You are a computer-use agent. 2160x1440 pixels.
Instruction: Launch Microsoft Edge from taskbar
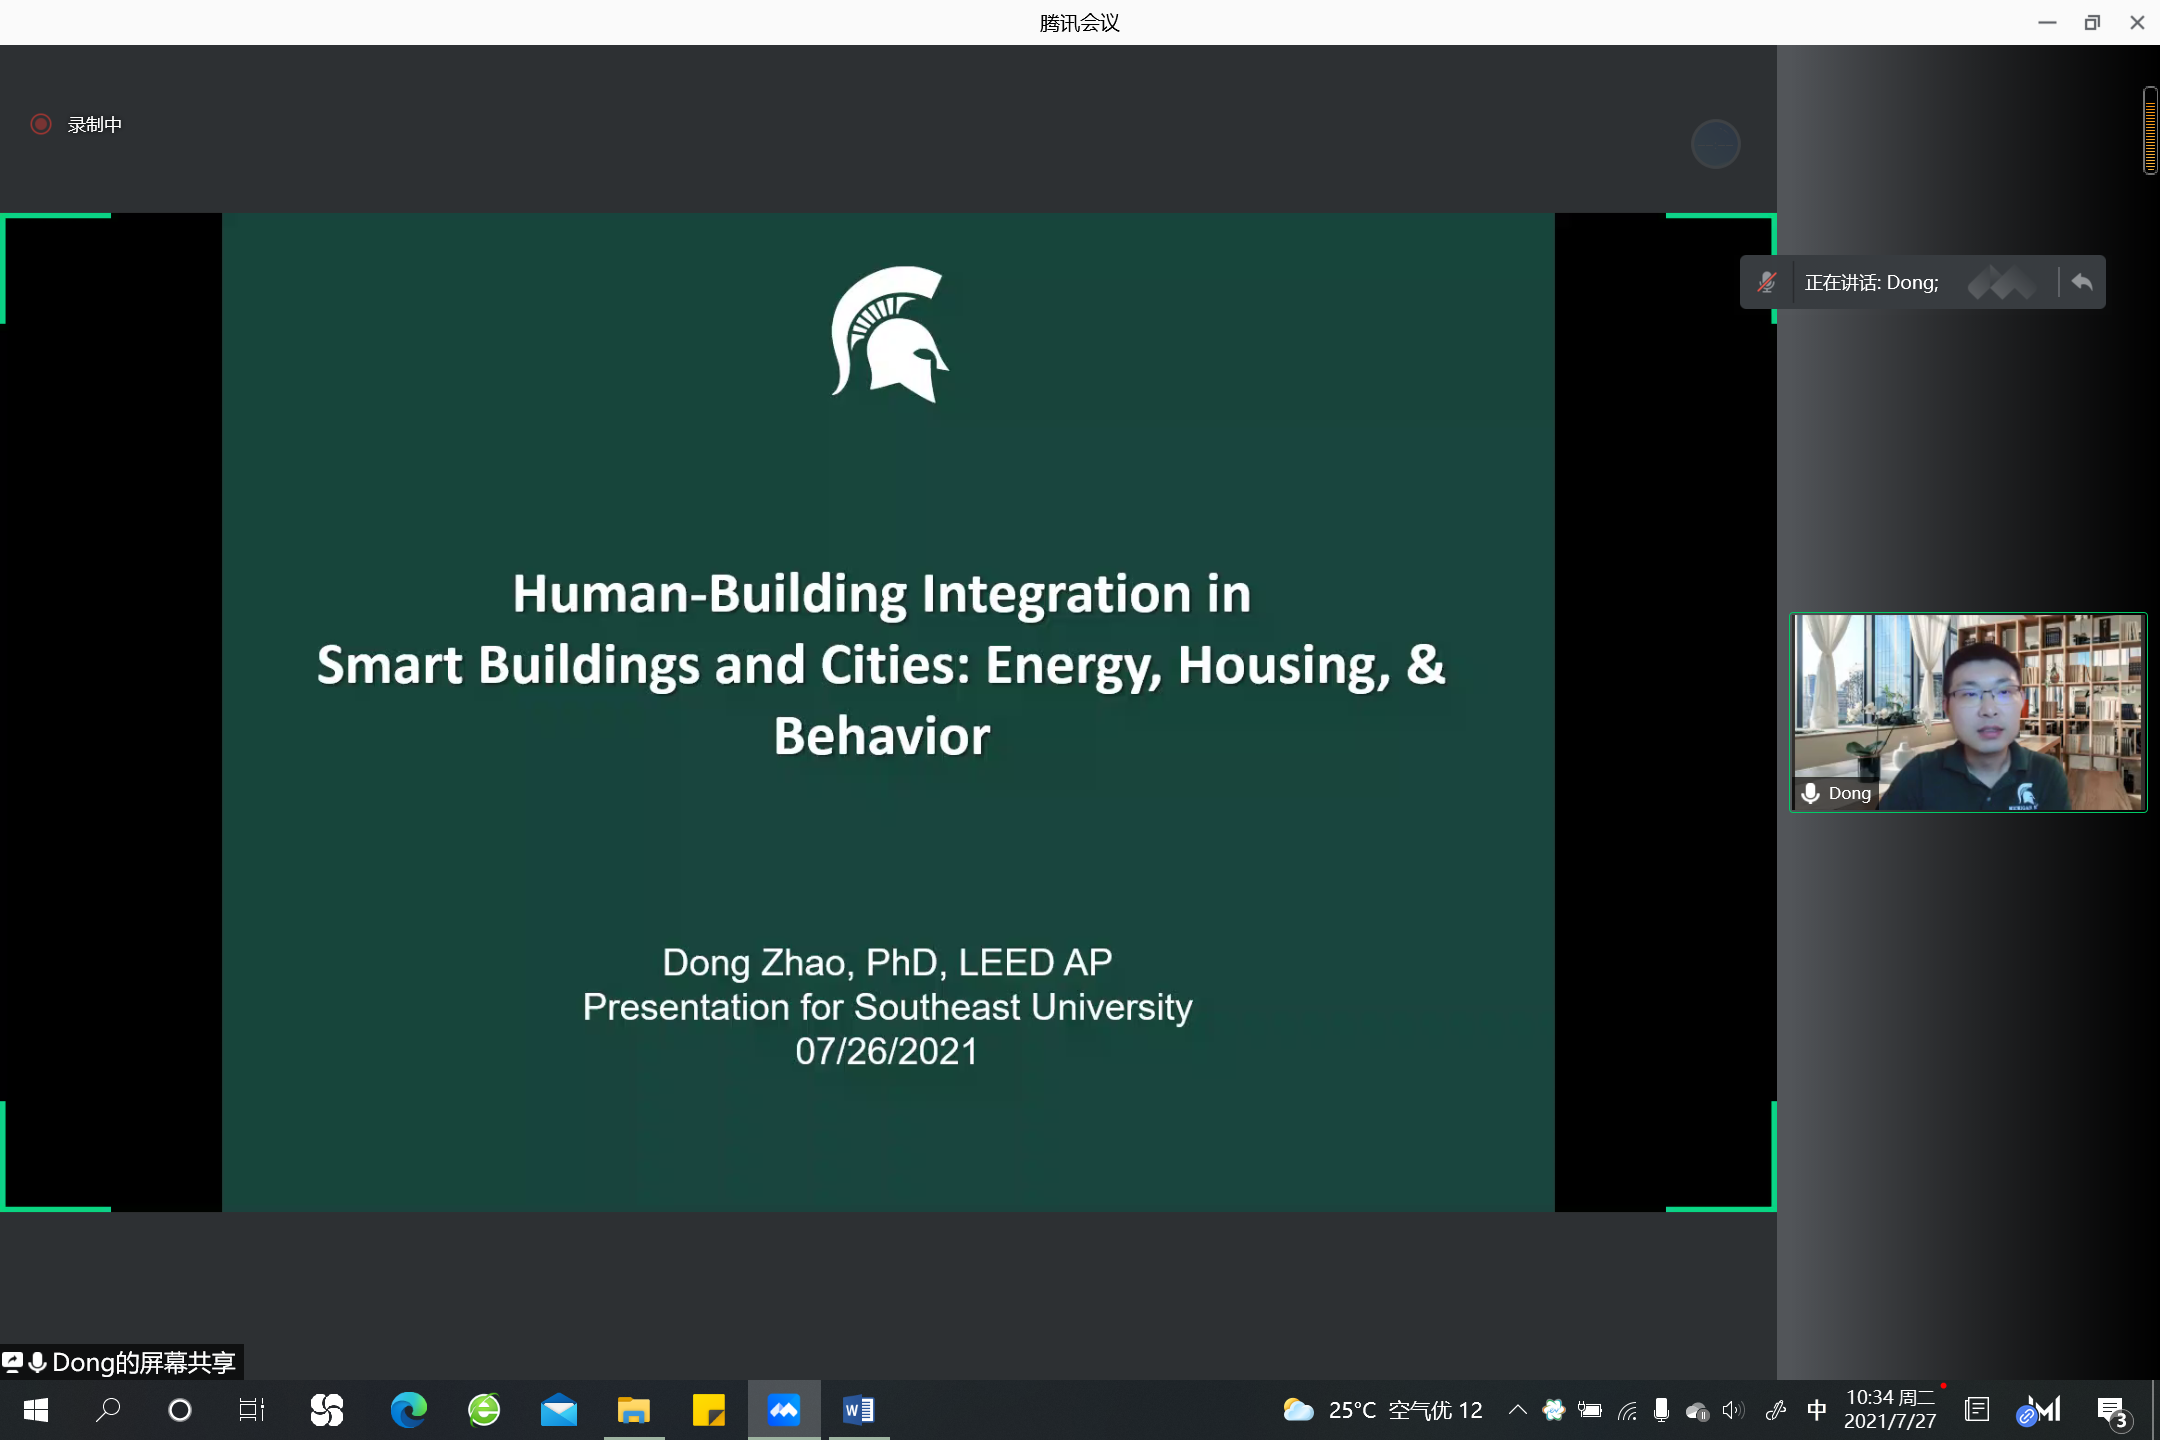408,1410
